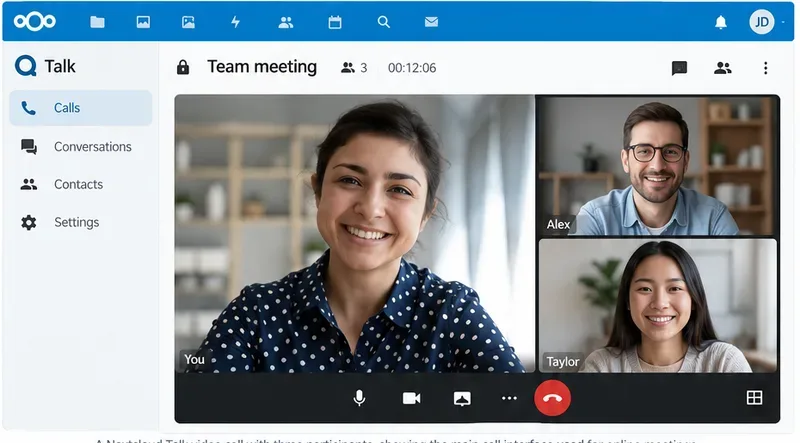Show the participants list icon in header
This screenshot has width=800, height=443.
click(722, 68)
